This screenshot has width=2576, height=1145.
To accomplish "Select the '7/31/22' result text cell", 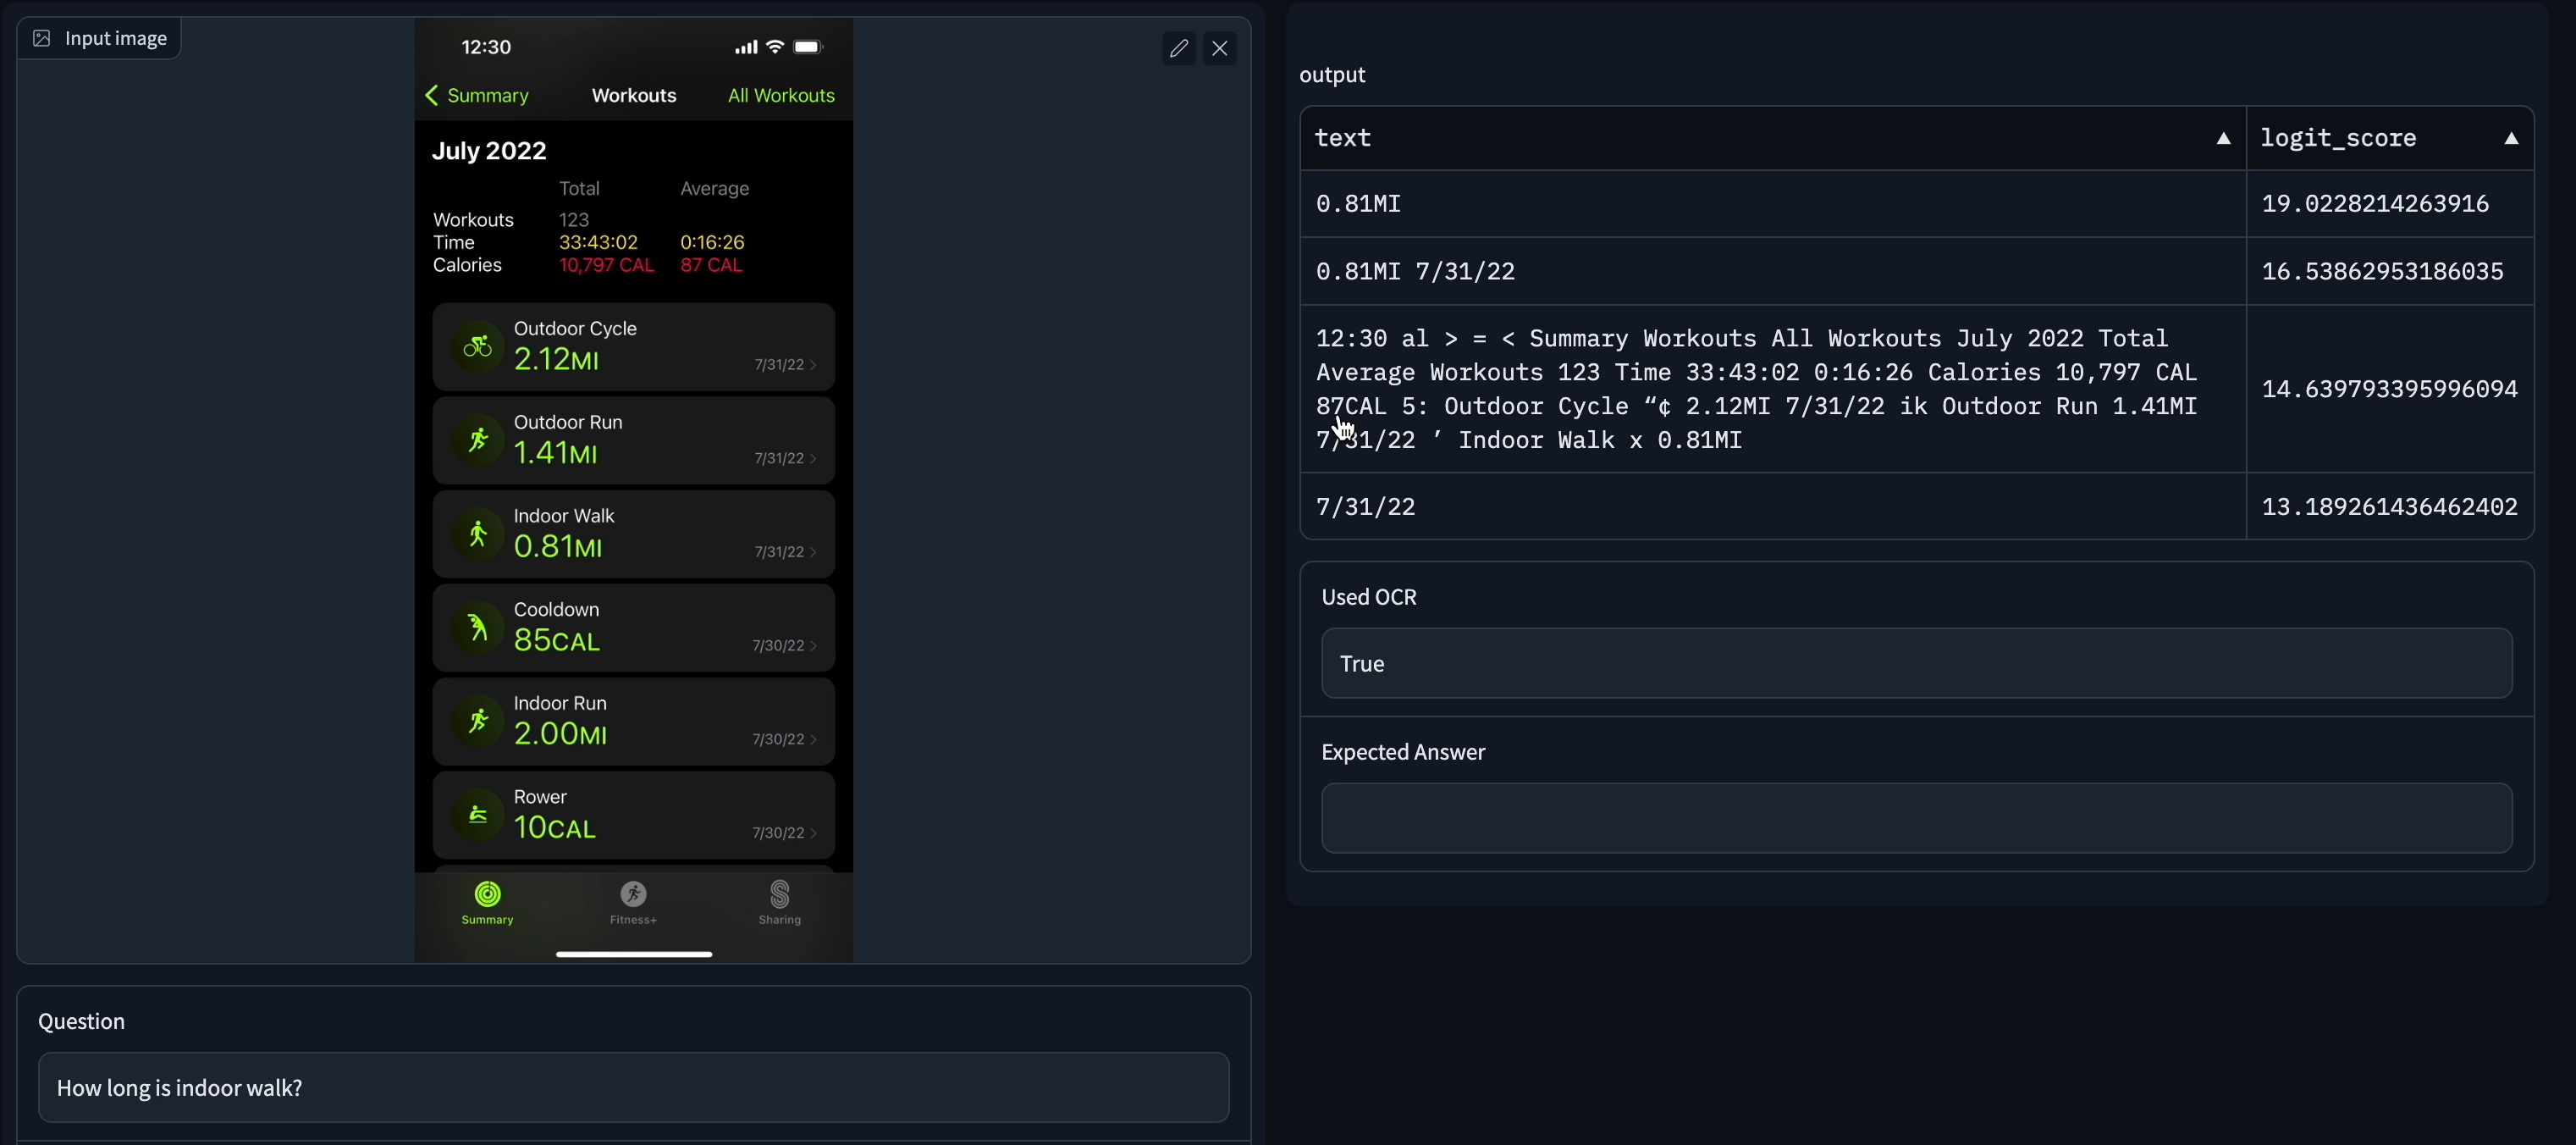I will point(1772,507).
